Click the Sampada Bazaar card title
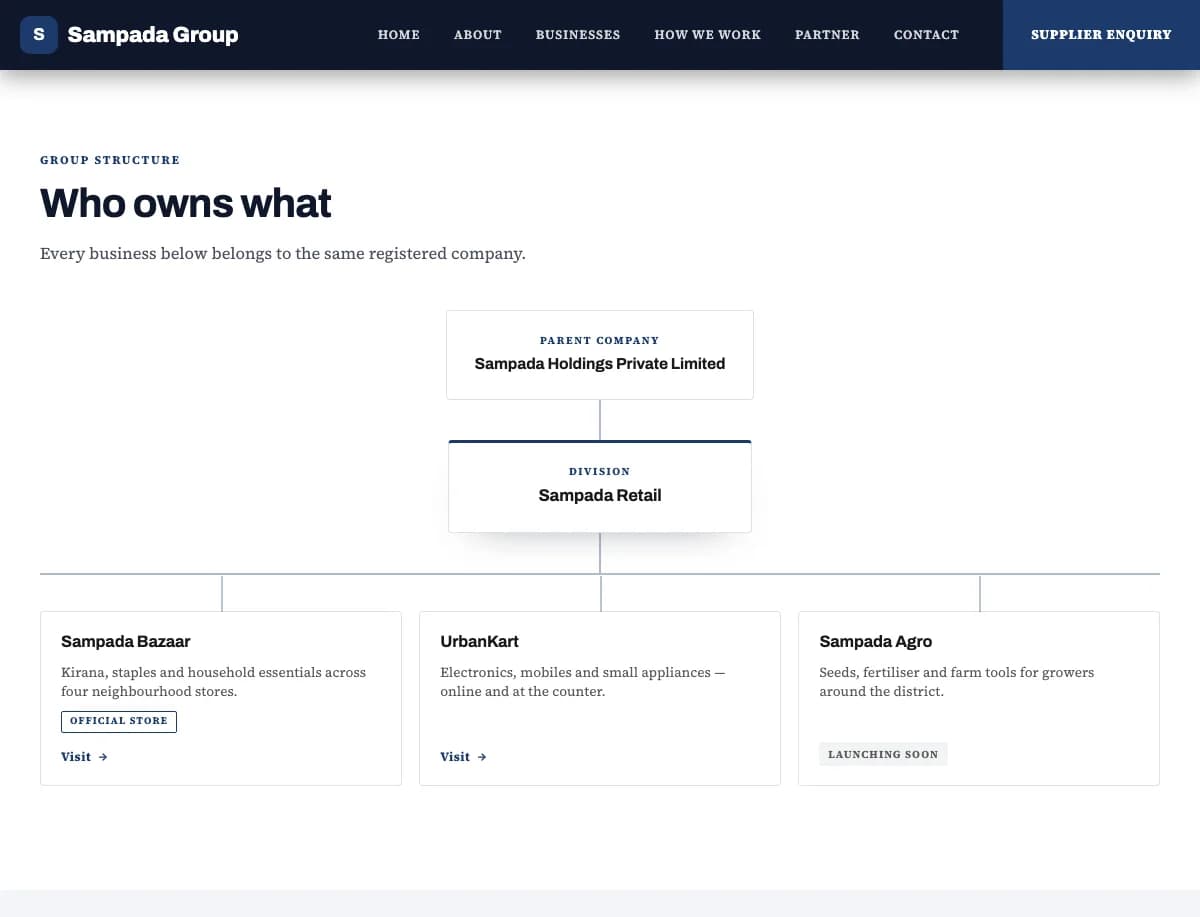The height and width of the screenshot is (917, 1200). [x=126, y=642]
